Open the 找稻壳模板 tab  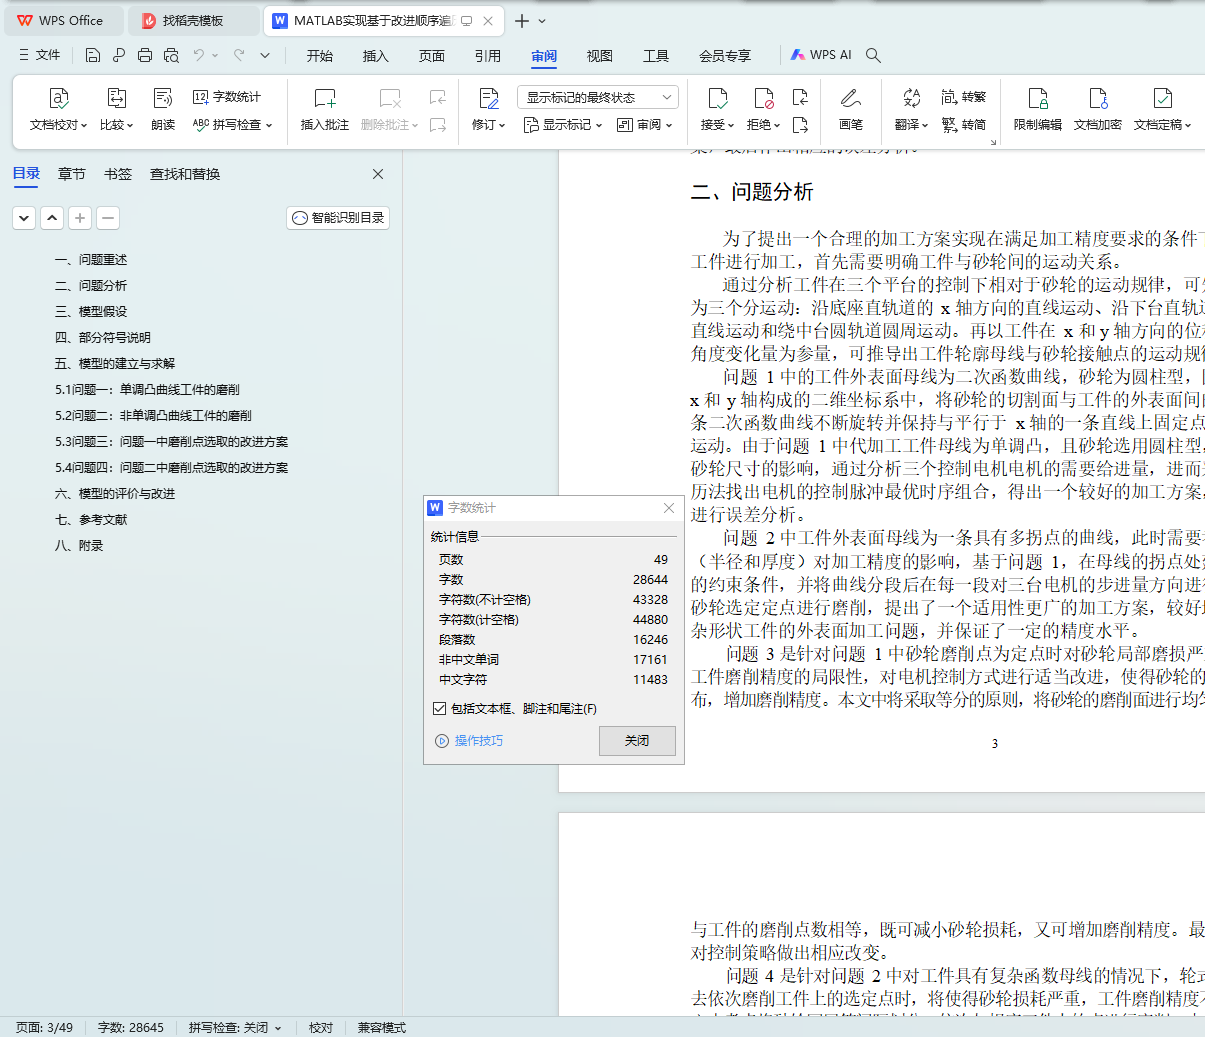coord(192,21)
